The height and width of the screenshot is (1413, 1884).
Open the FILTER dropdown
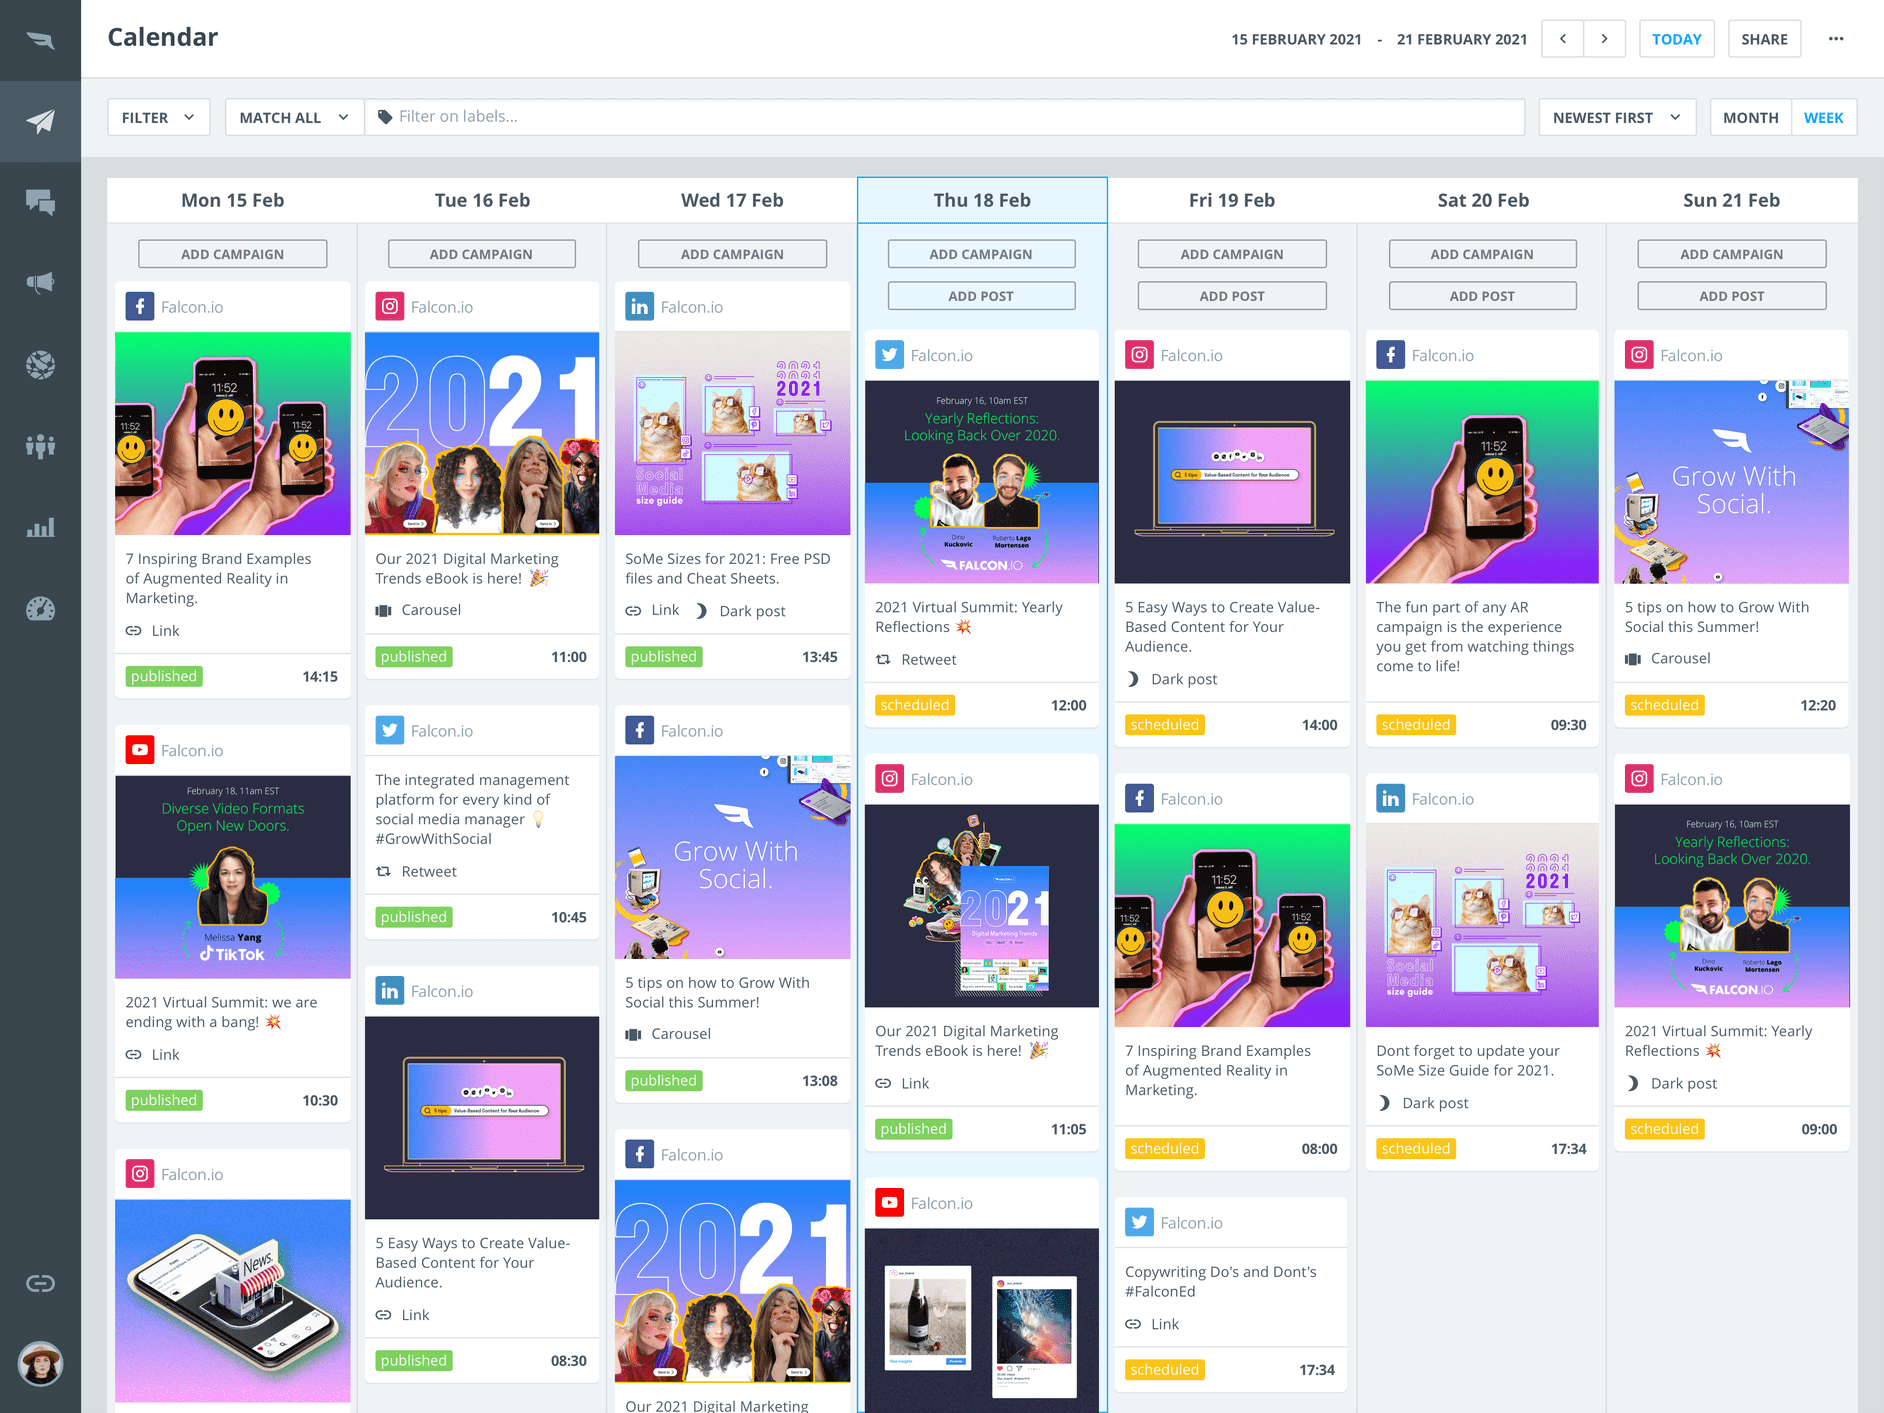tap(158, 117)
